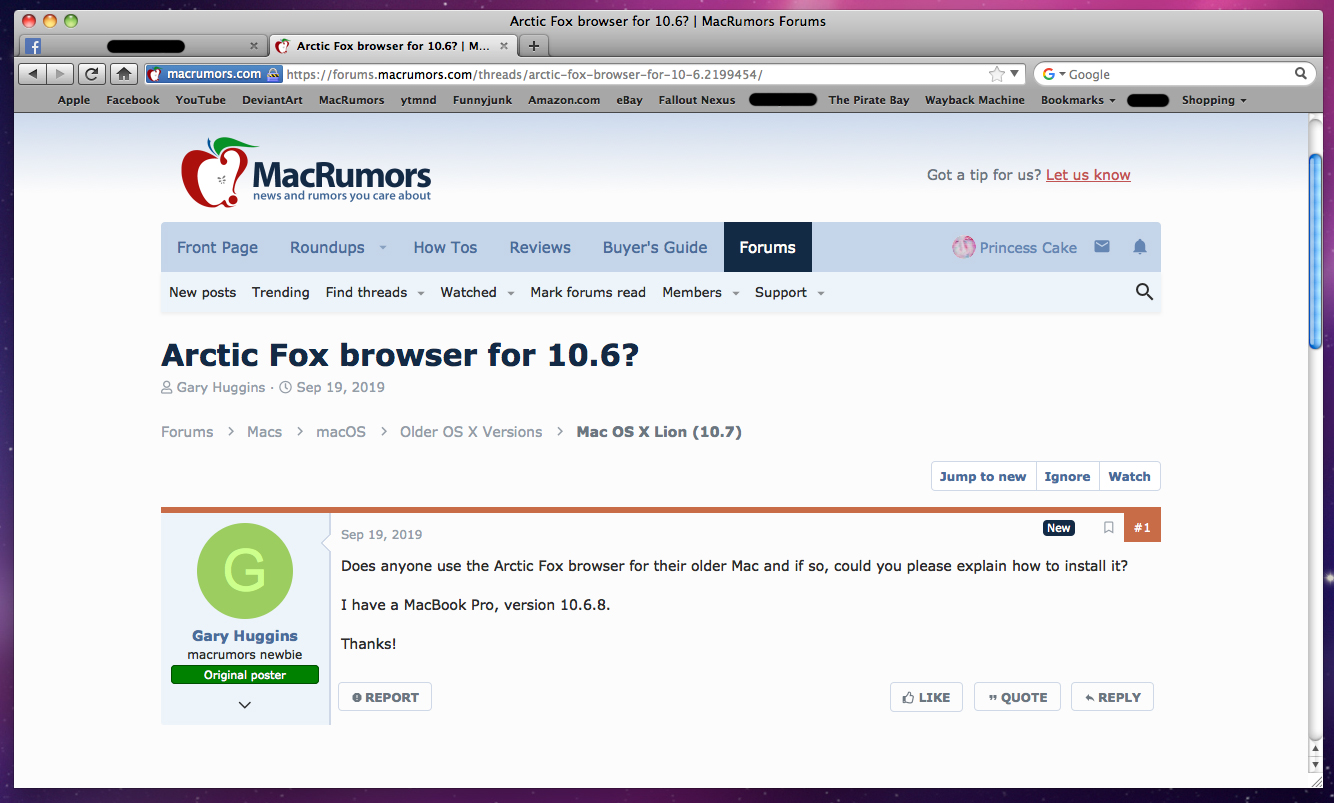Quote the first post
Viewport: 1334px width, 803px height.
click(x=1017, y=697)
